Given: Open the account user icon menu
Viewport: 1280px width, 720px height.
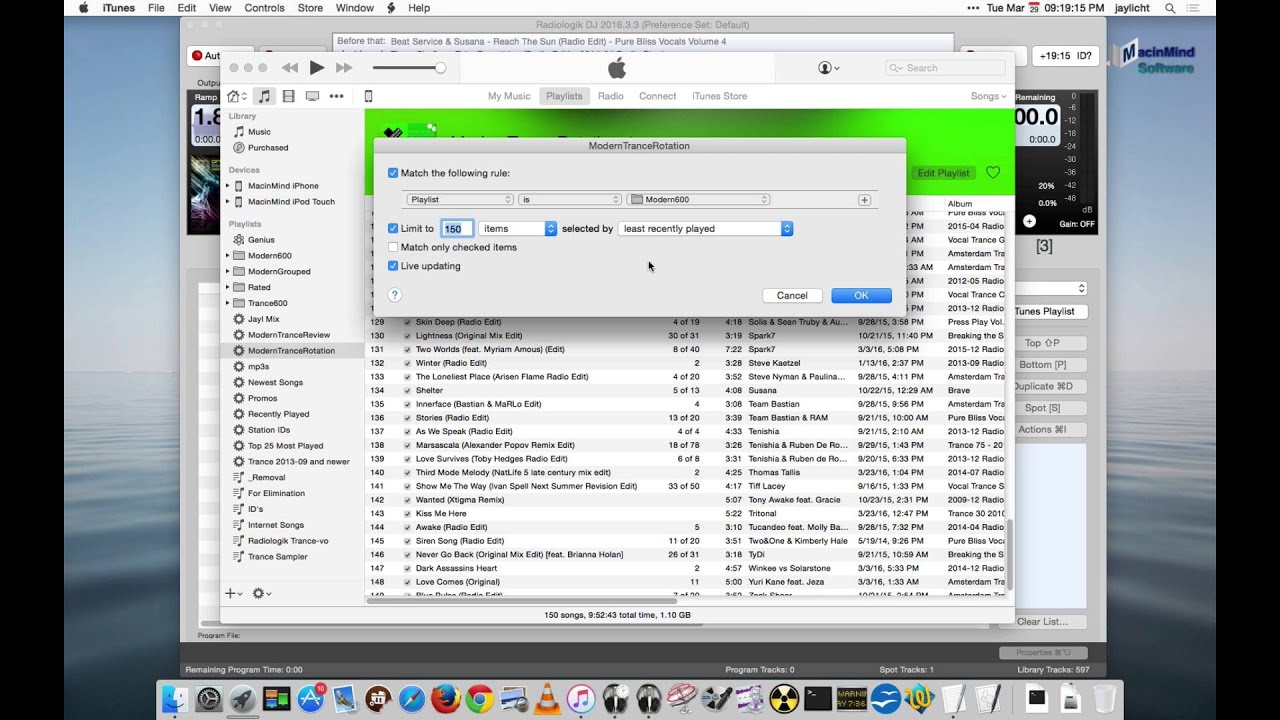Looking at the screenshot, I should coord(828,68).
